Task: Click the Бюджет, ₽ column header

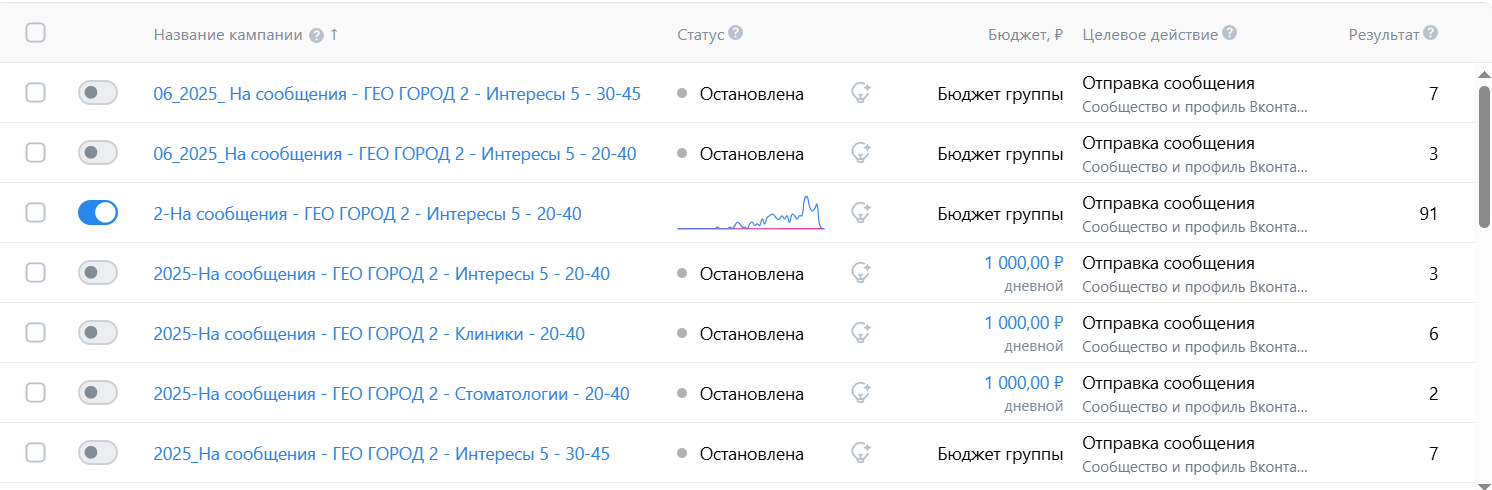Action: pyautogui.click(x=1024, y=35)
